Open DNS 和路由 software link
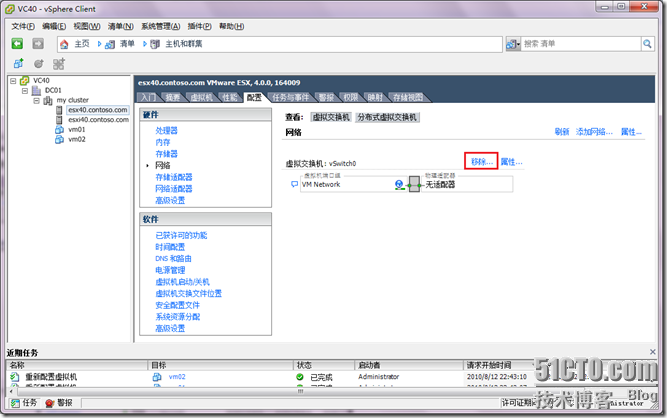The width and height of the screenshot is (667, 418). [173, 258]
